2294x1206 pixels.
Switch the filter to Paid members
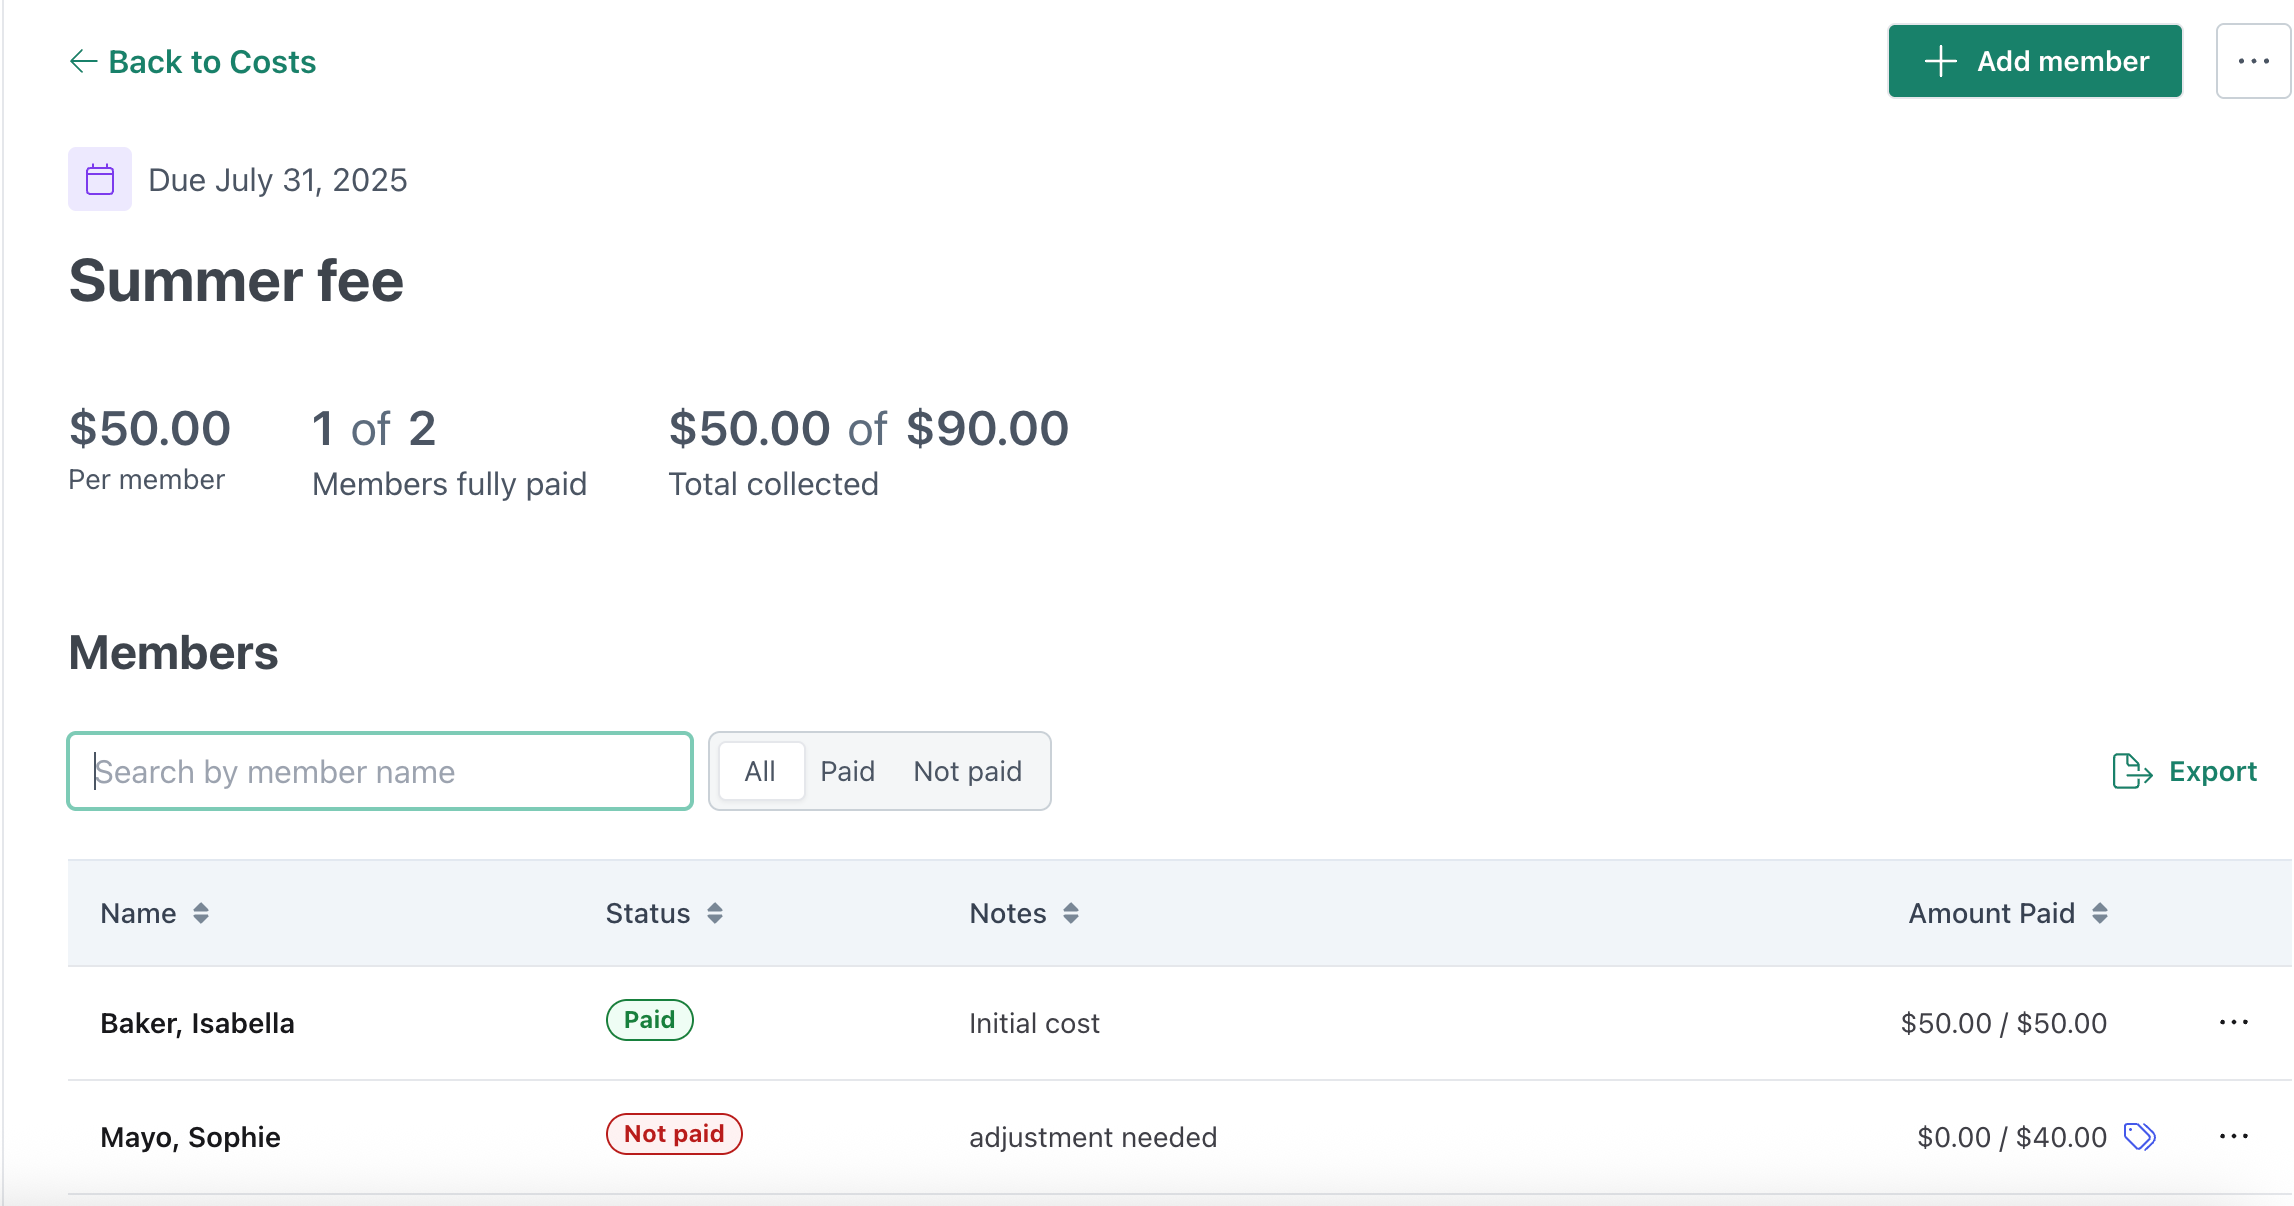[x=847, y=771]
